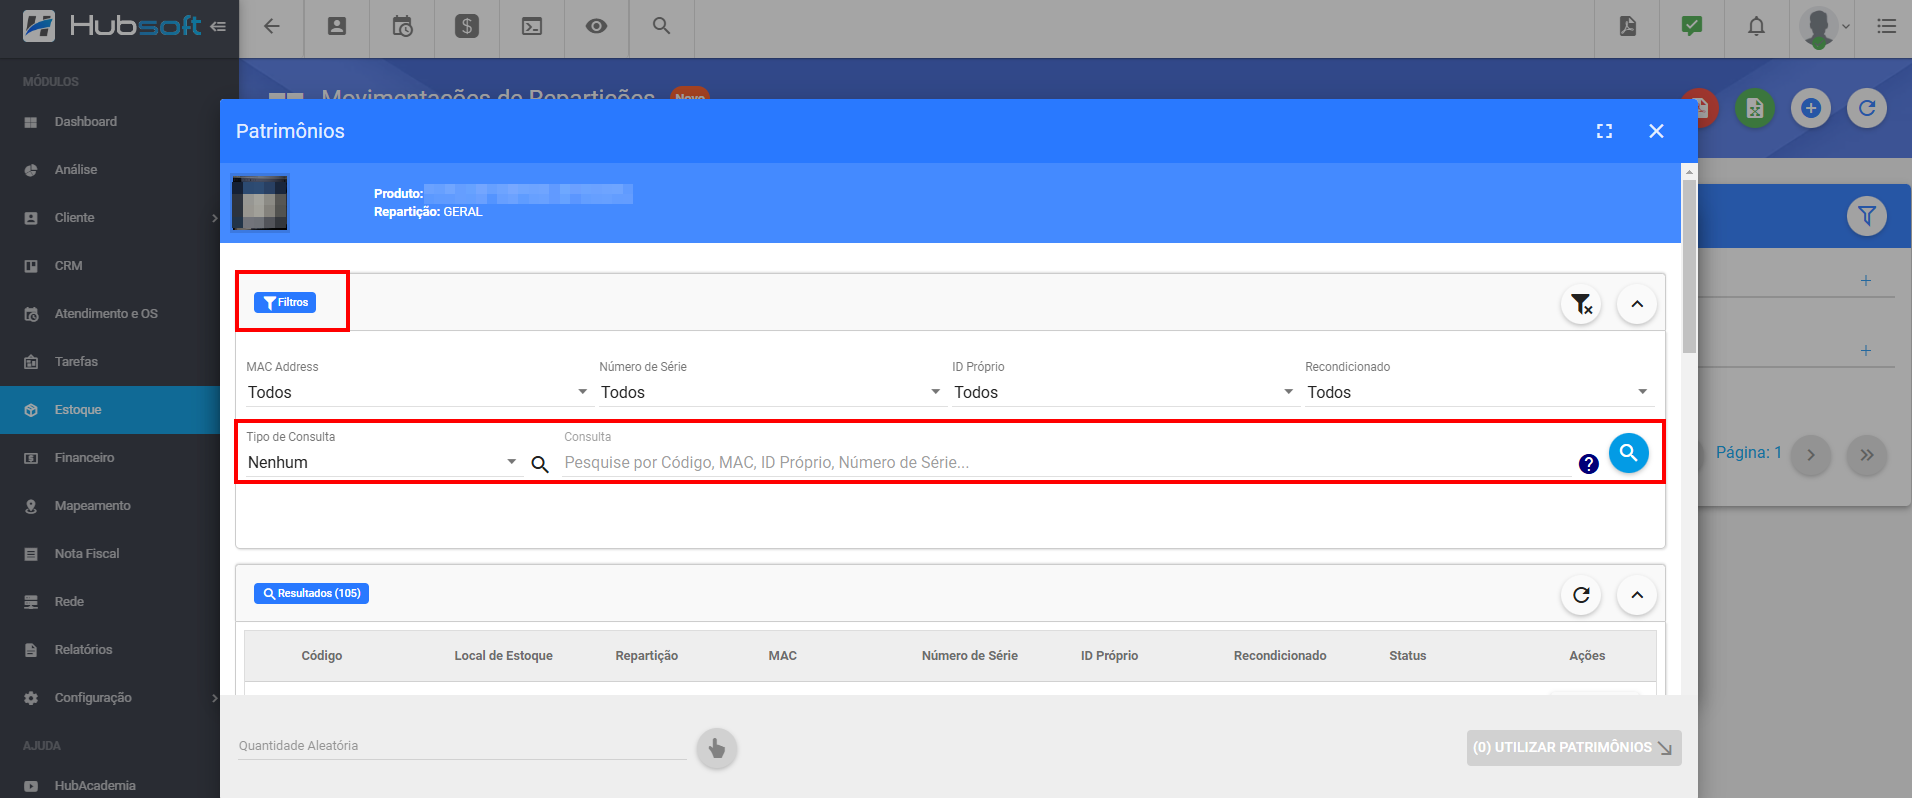Close the Patrimônios dialog

click(1656, 131)
